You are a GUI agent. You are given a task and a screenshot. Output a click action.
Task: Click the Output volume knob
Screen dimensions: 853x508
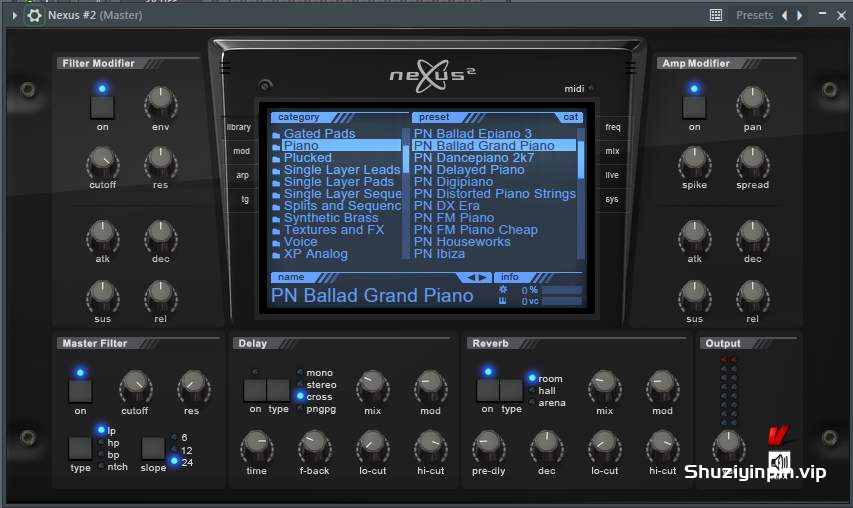[729, 445]
